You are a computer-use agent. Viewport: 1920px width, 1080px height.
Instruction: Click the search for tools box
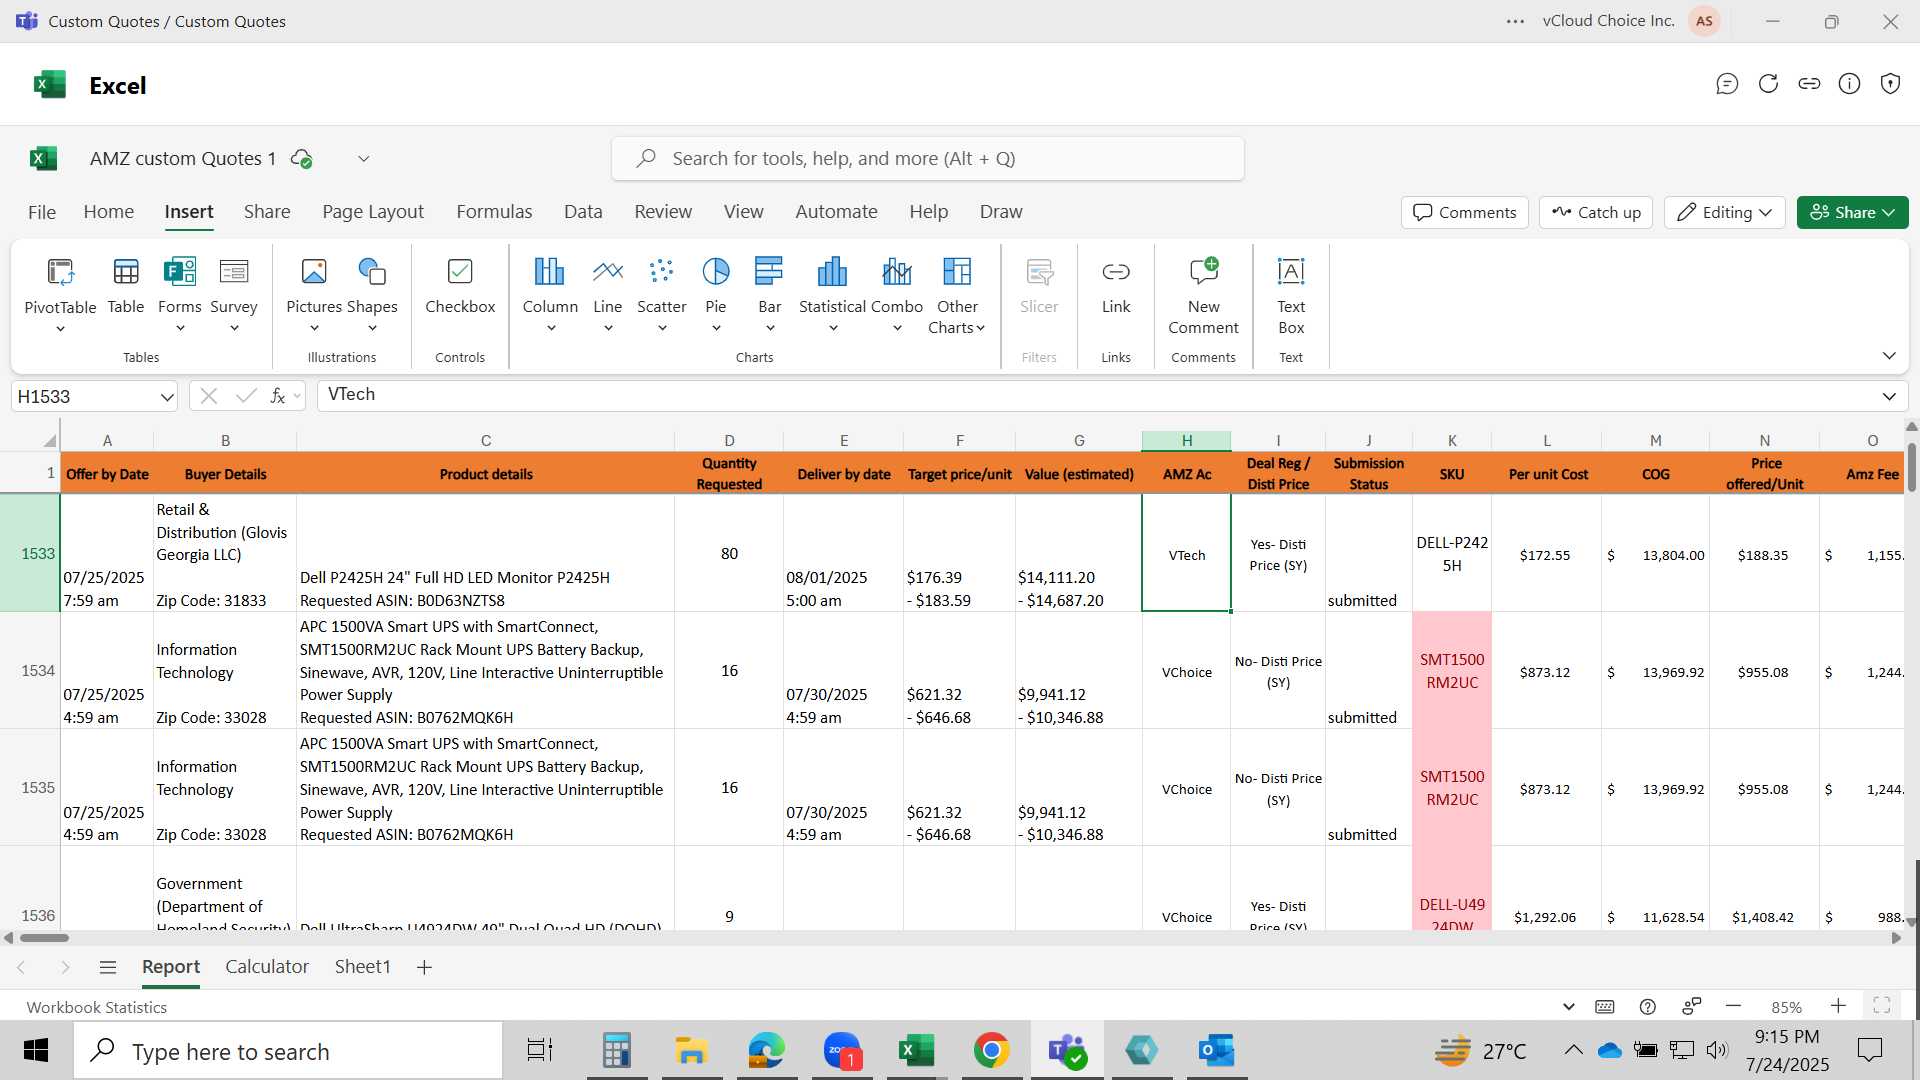coord(927,159)
